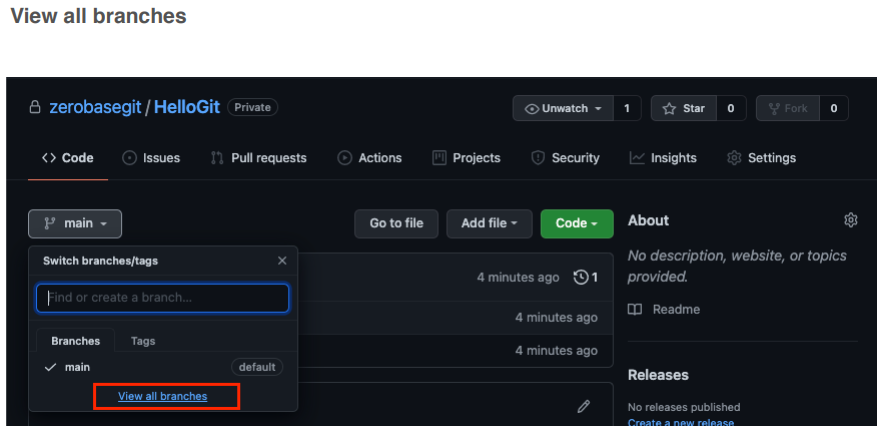Viewport: 881px width, 426px height.
Task: Open the watchers count of 1
Action: point(627,108)
